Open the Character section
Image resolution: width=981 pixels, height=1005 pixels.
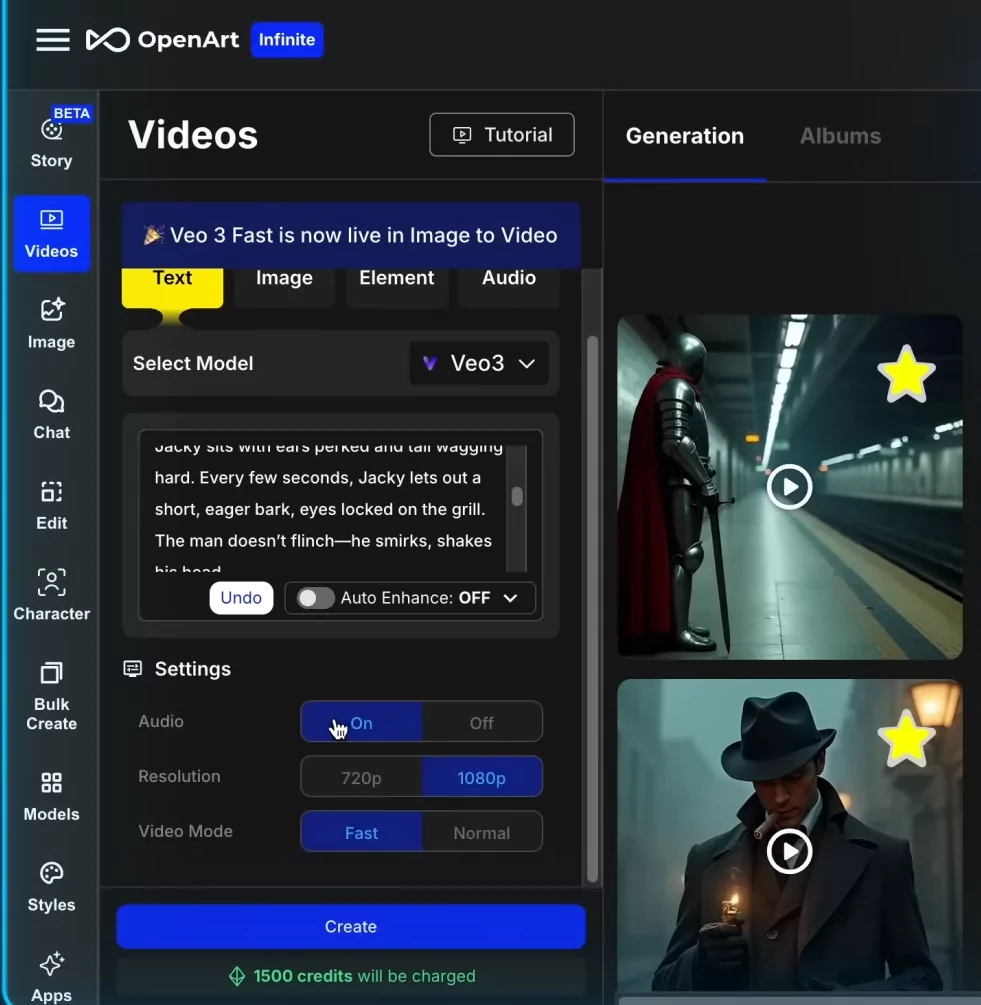point(51,595)
